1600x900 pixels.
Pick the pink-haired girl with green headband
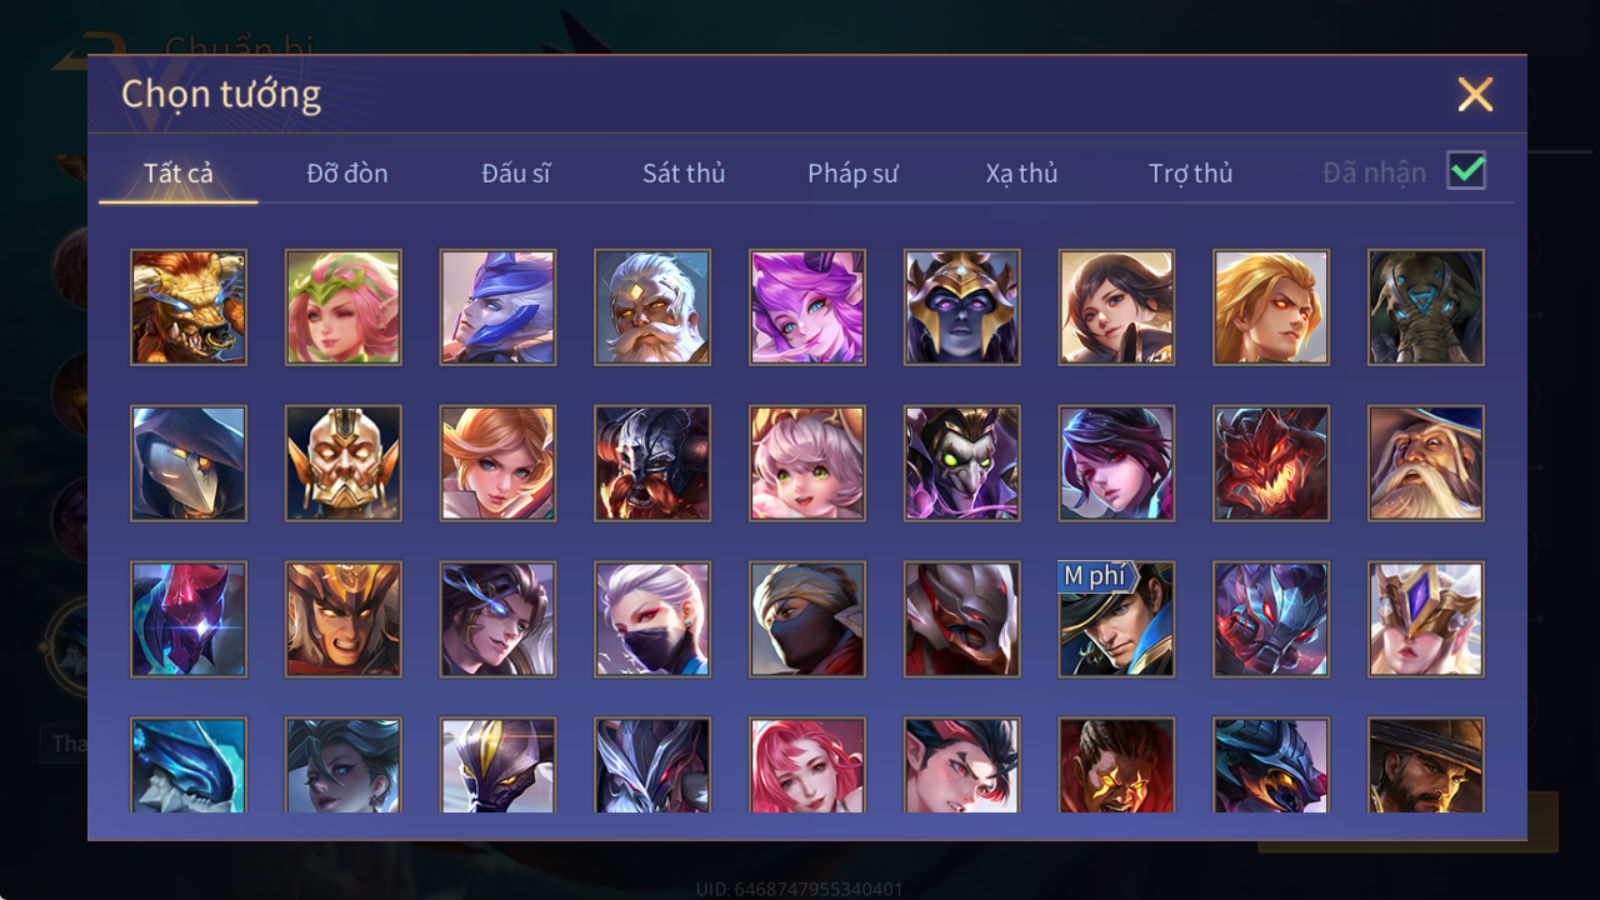343,307
